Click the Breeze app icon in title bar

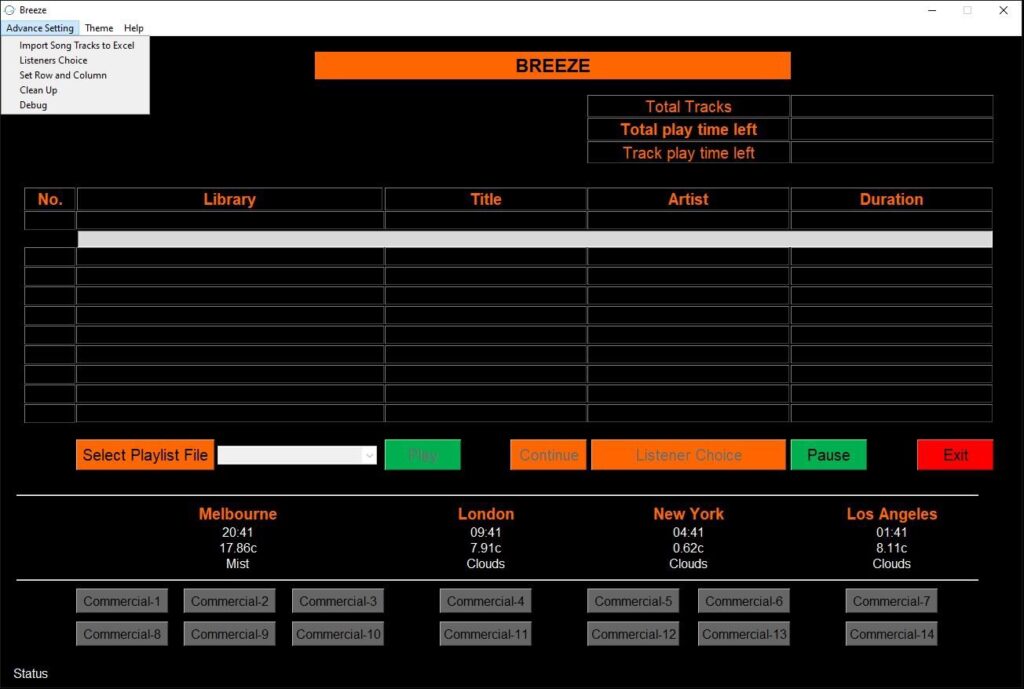pyautogui.click(x=9, y=10)
